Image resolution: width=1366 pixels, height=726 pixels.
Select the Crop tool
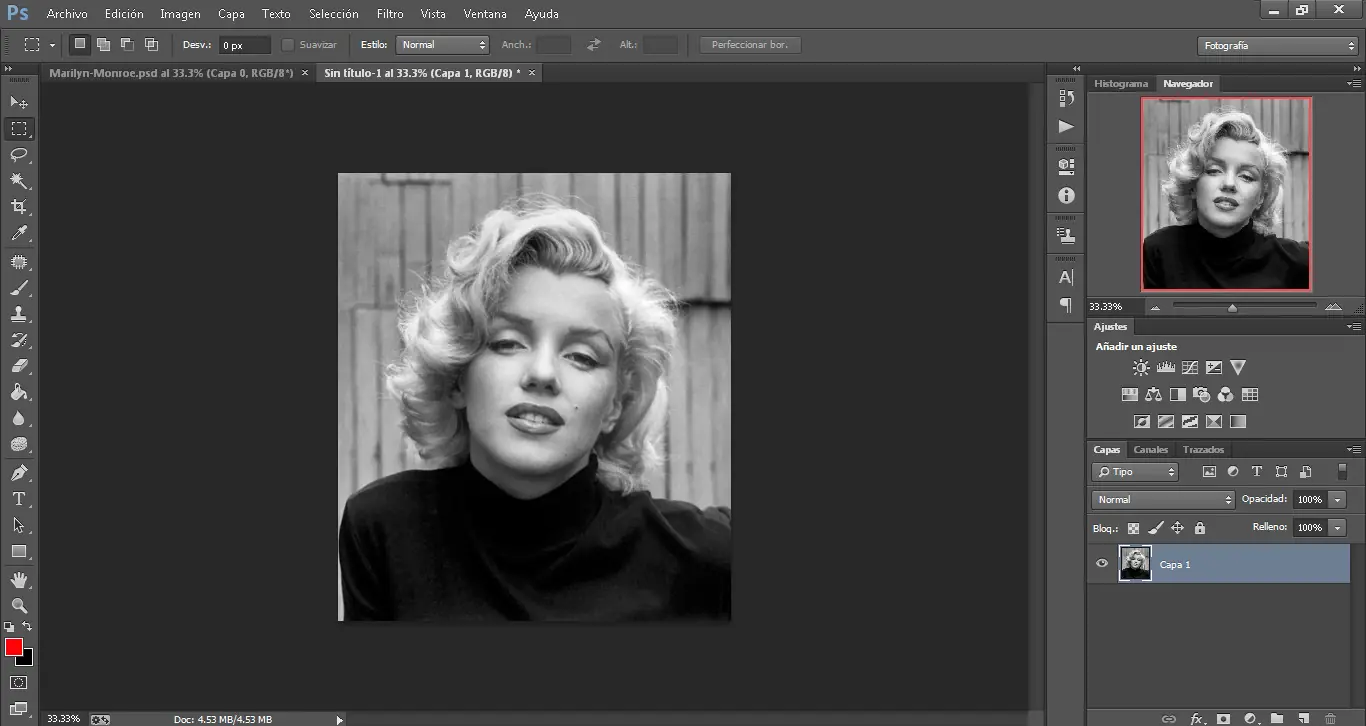click(19, 207)
